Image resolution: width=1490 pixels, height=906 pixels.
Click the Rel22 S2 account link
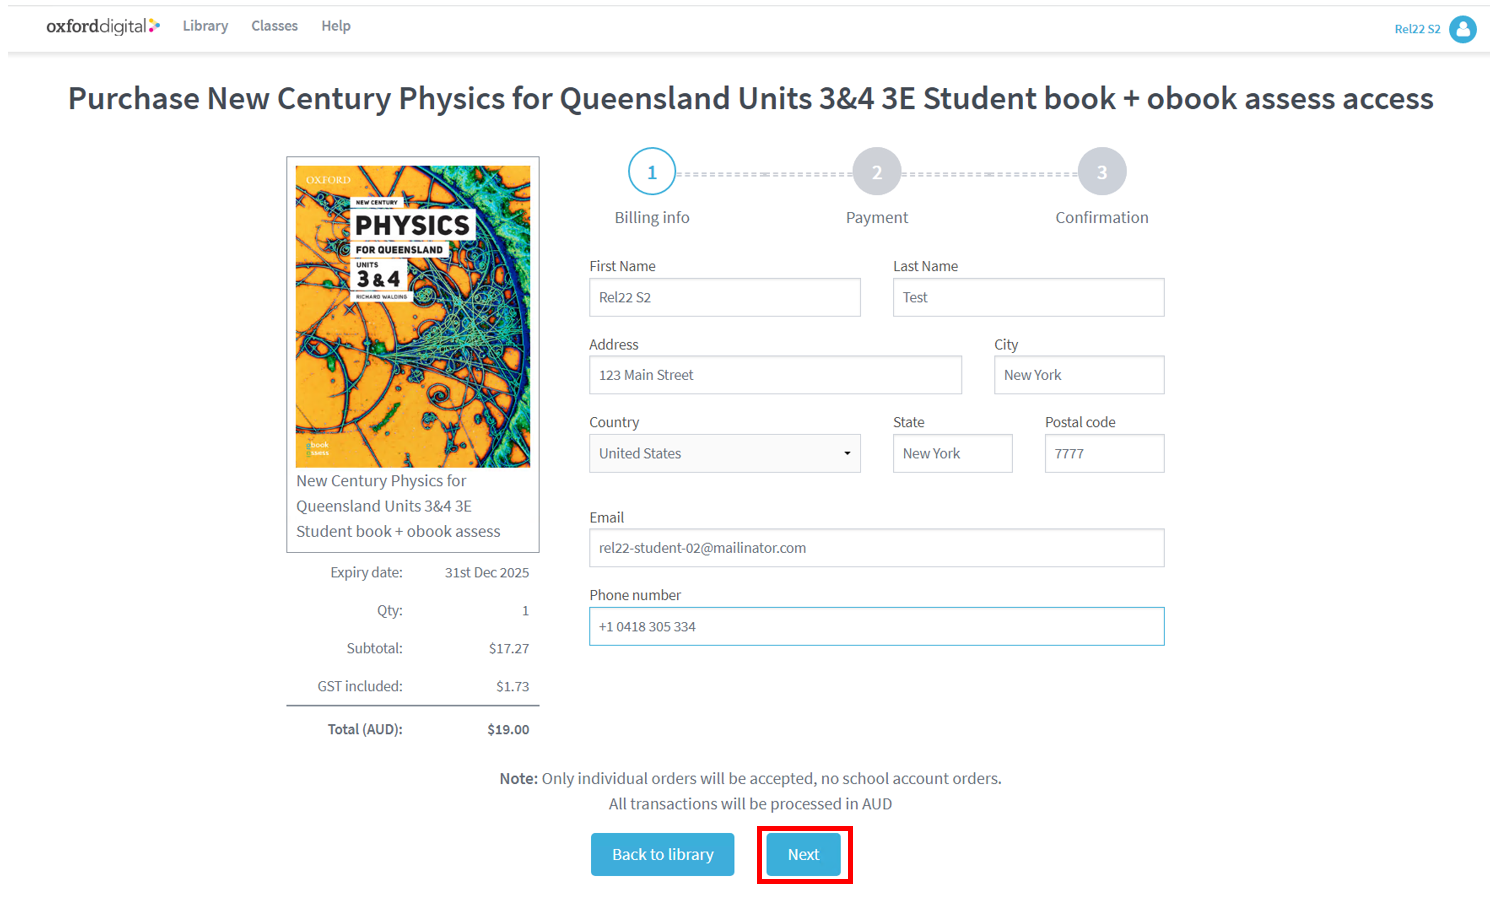(1417, 29)
